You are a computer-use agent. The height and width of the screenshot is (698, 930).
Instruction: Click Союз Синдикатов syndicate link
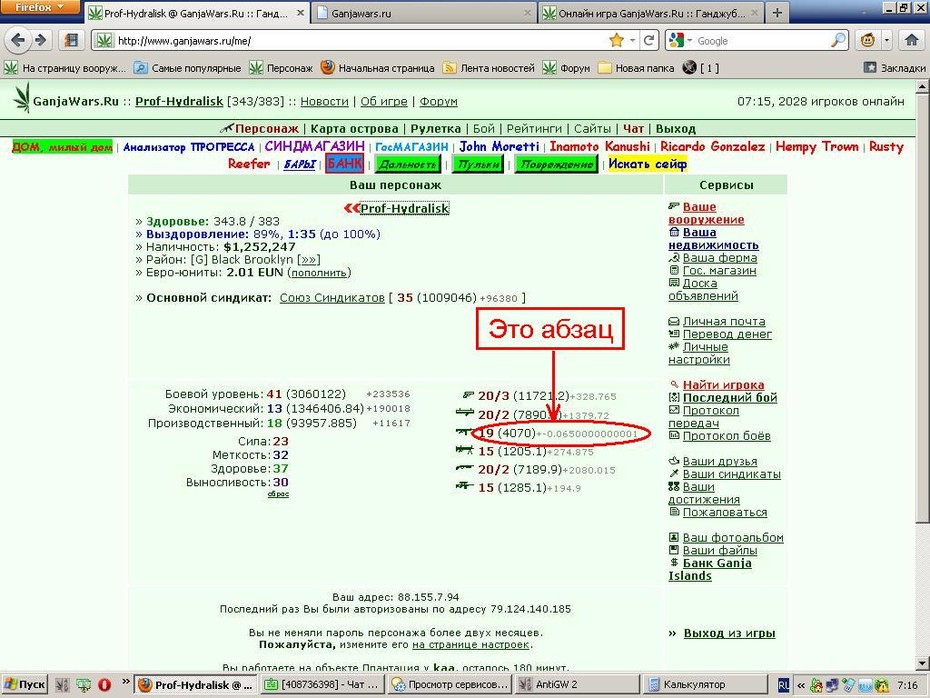tap(332, 298)
